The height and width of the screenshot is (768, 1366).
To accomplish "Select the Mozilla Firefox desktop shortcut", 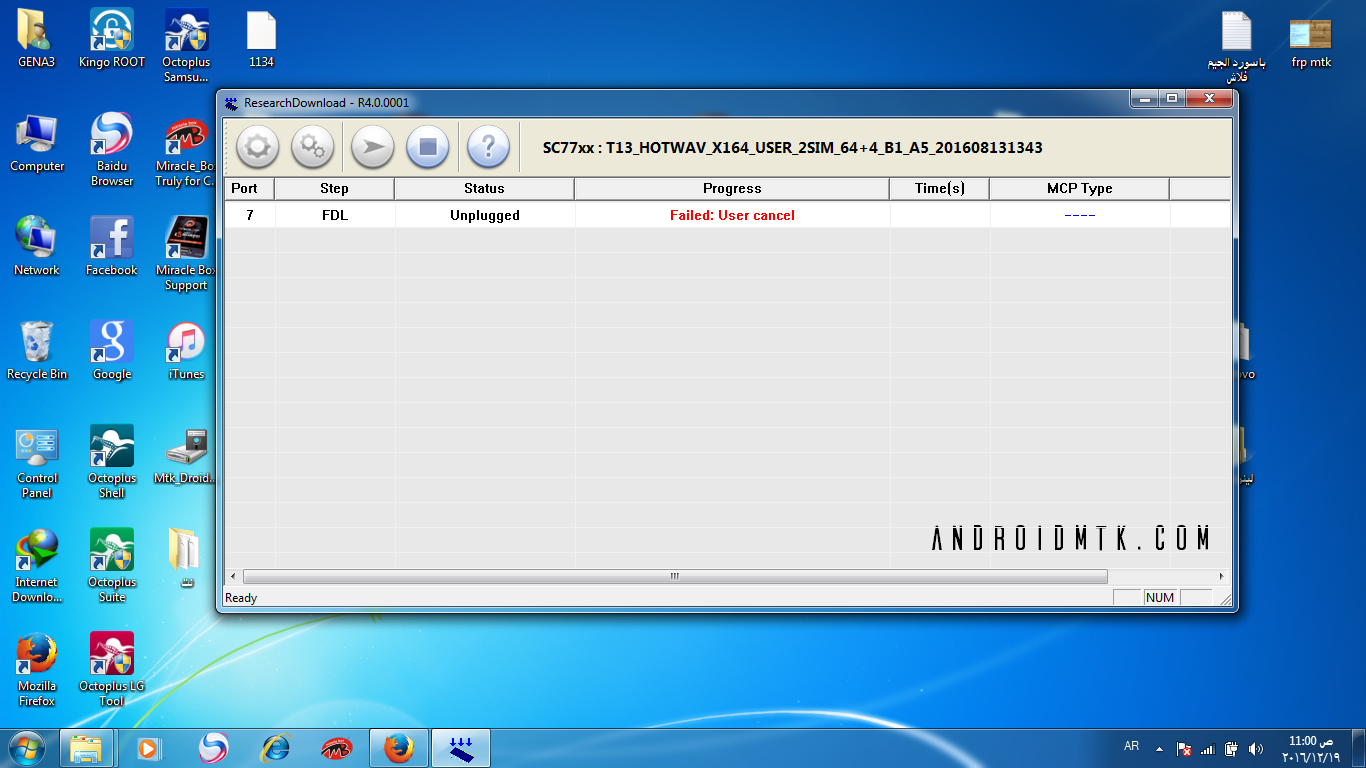I will 37,670.
